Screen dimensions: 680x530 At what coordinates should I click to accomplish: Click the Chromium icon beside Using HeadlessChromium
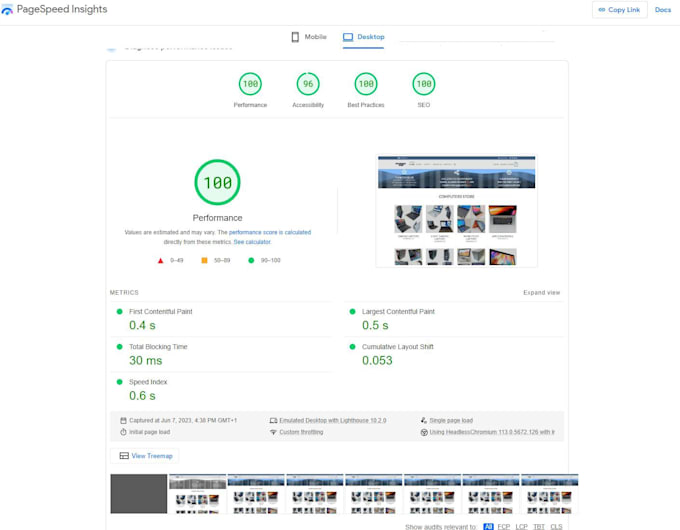pyautogui.click(x=424, y=432)
